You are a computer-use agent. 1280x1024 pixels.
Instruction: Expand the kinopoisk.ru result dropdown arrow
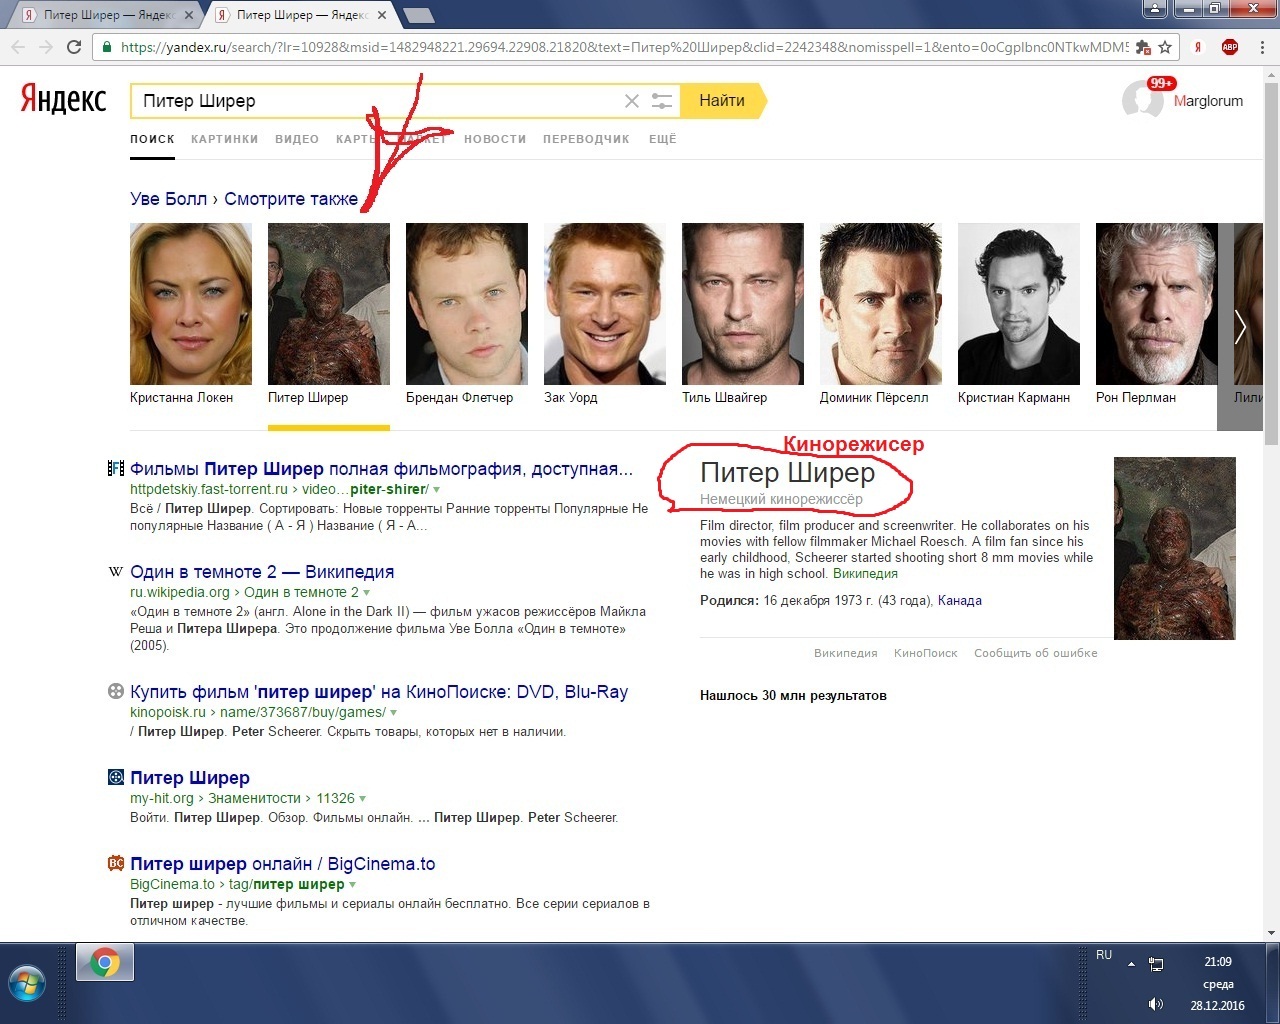pyautogui.click(x=393, y=713)
